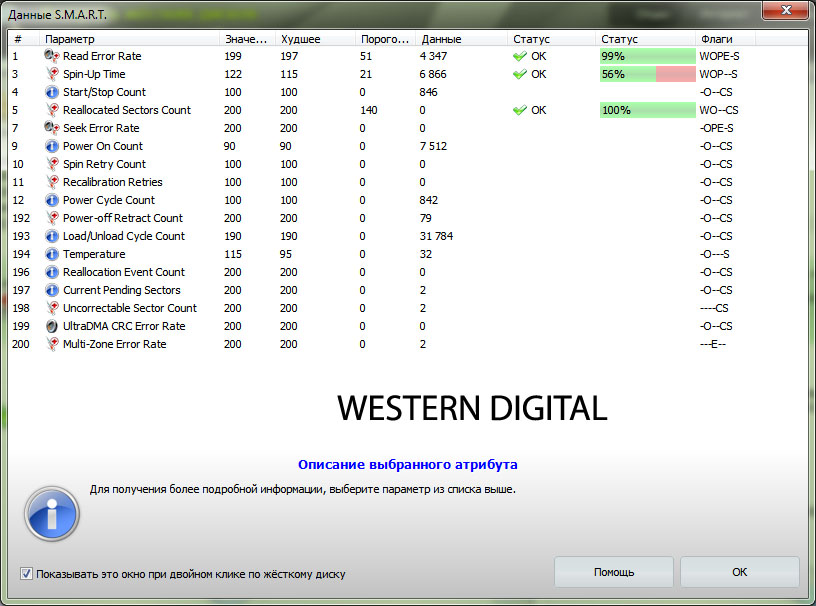
Task: Click the Power On Count info icon
Action: pyautogui.click(x=52, y=146)
